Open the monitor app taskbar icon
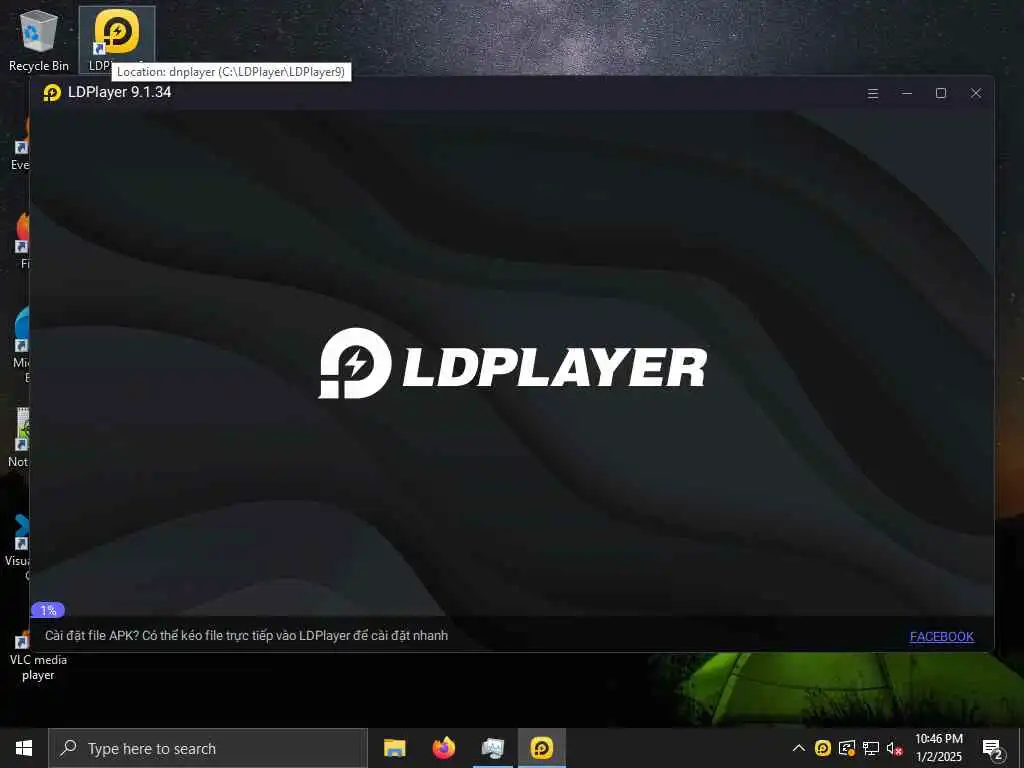 click(x=492, y=748)
